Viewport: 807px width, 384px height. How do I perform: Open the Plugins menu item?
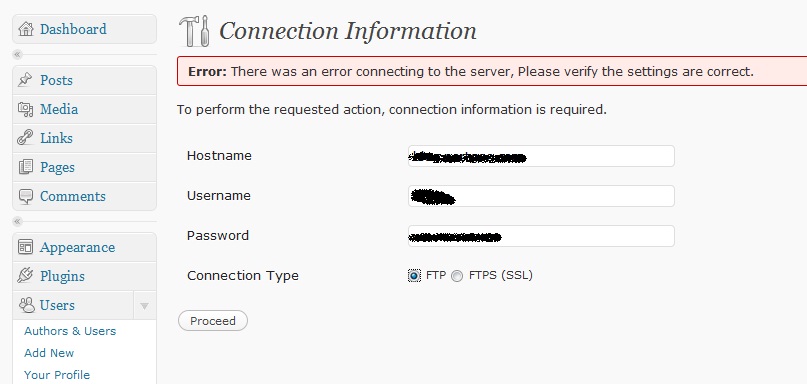(84, 276)
